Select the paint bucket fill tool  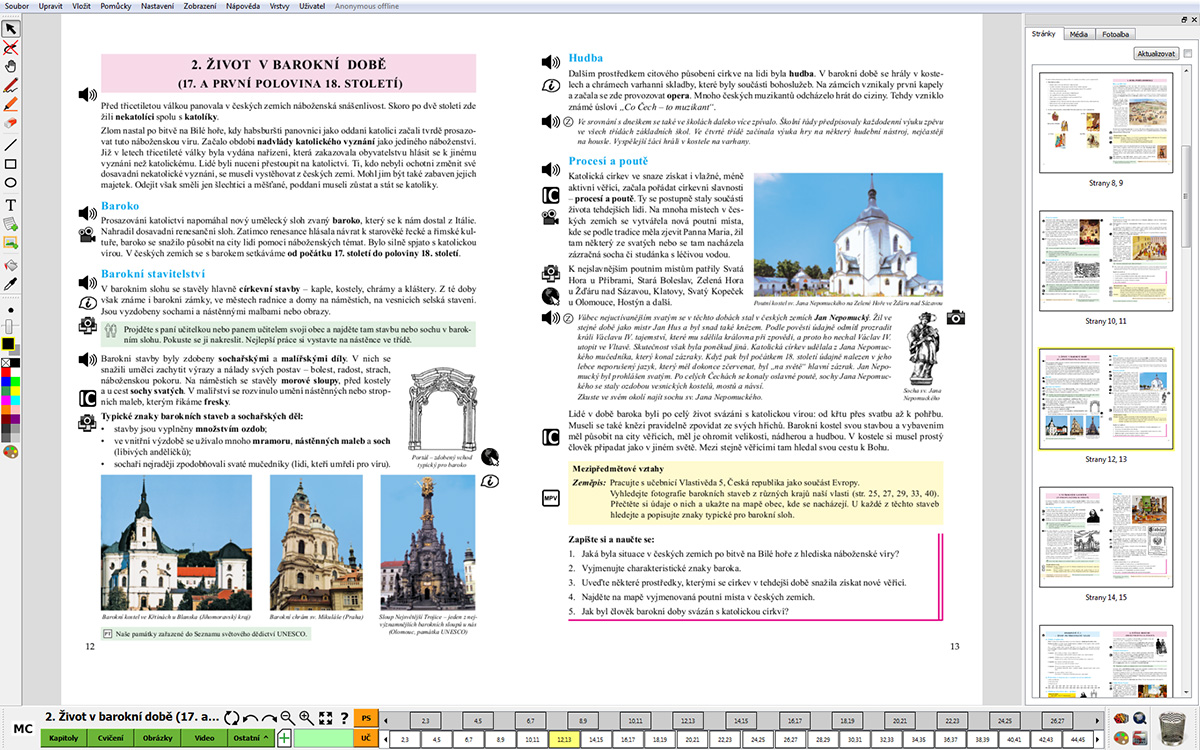tap(11, 265)
